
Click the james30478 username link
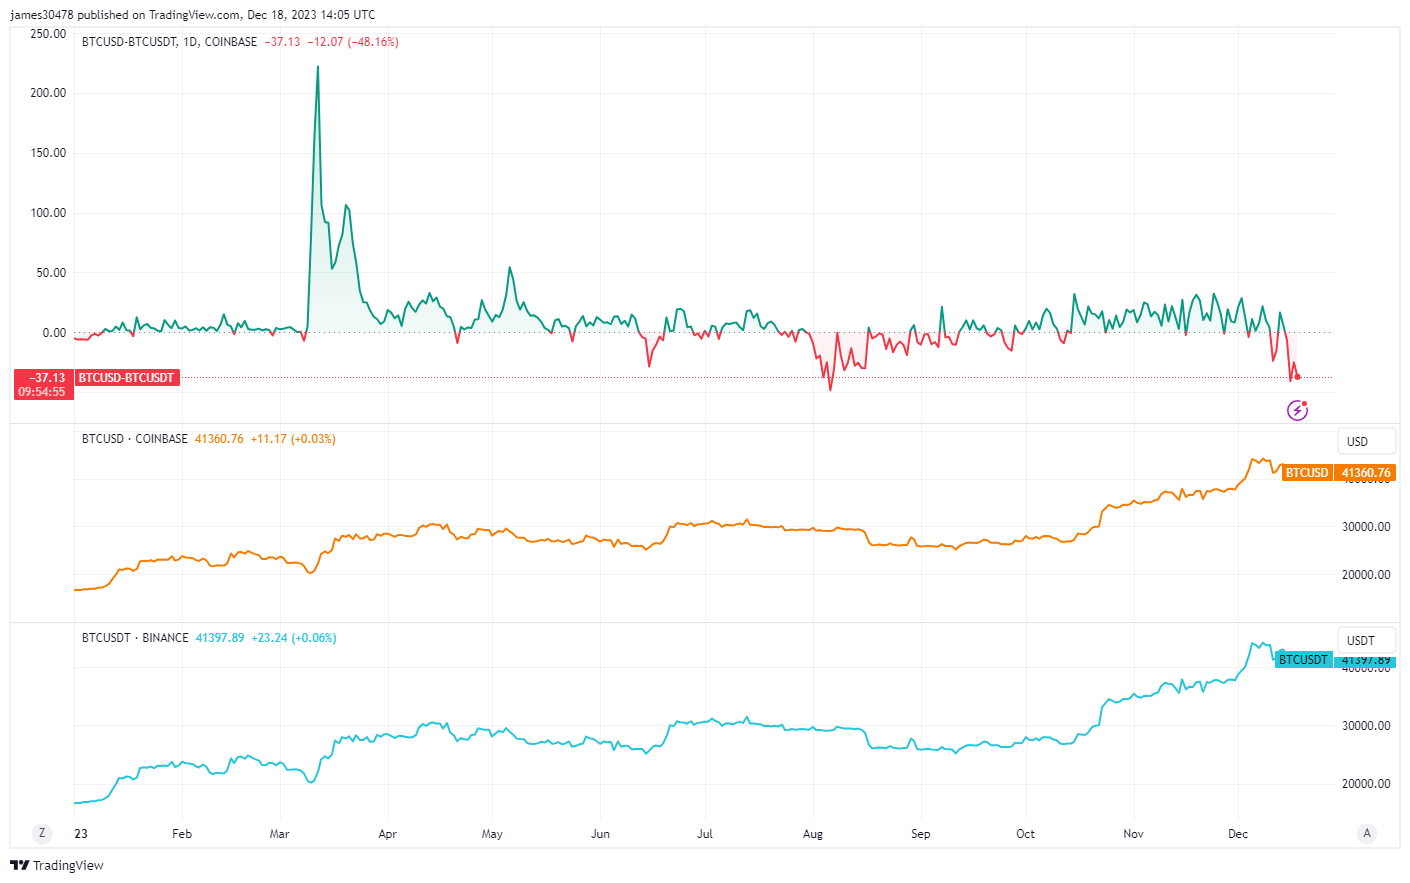coord(40,14)
